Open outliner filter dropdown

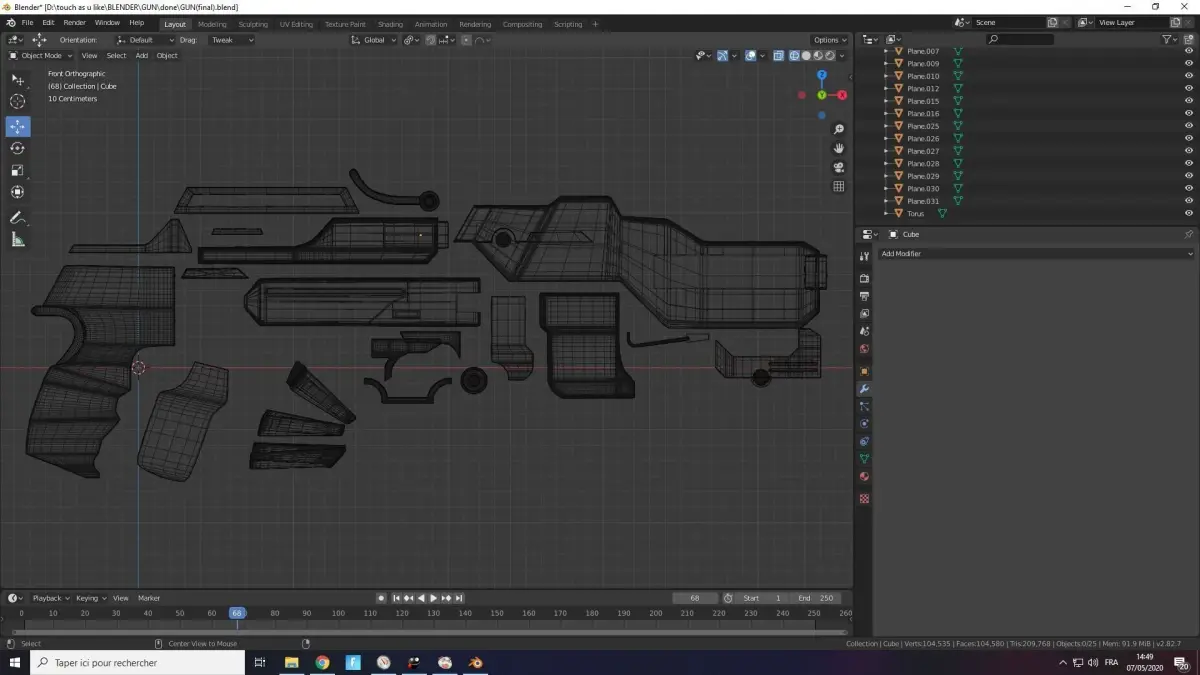[1172, 39]
